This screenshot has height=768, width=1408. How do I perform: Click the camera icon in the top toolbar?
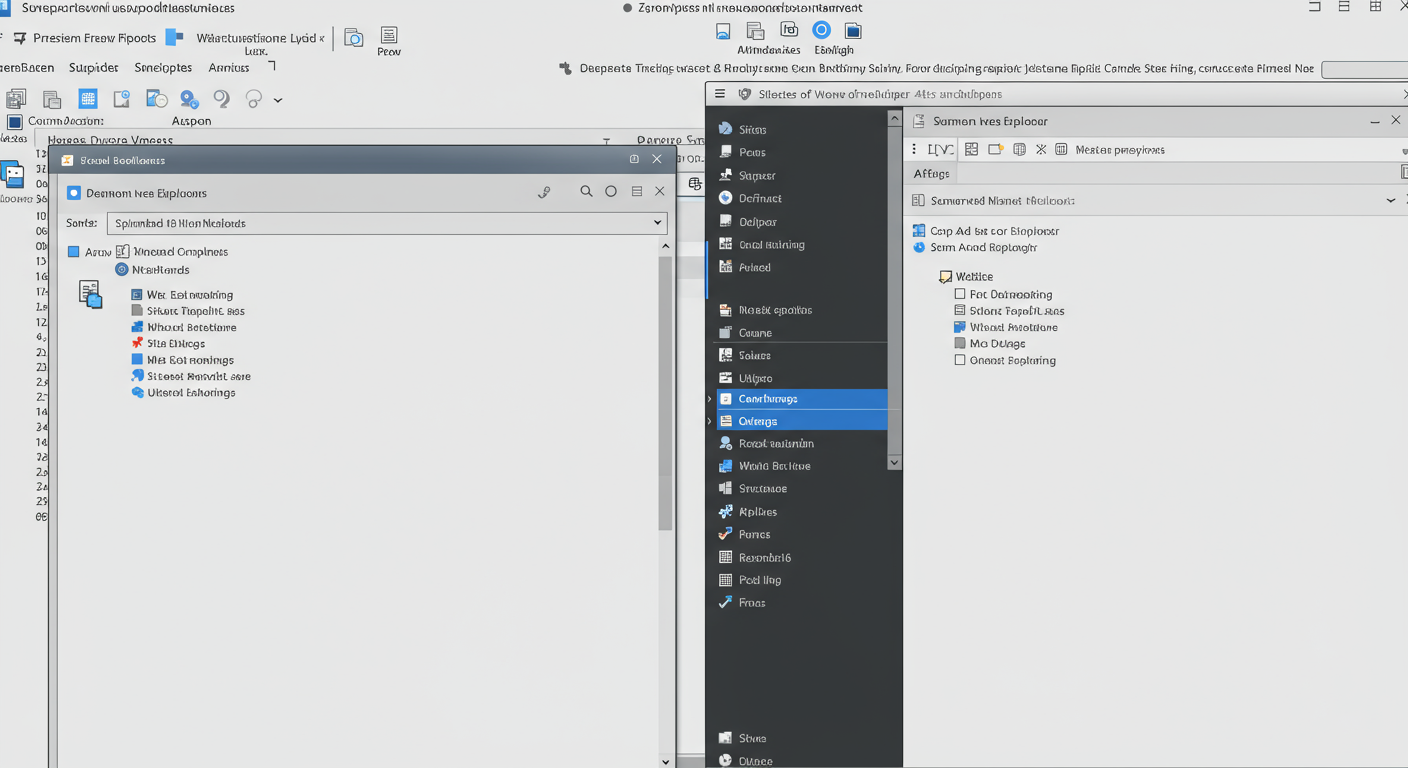pos(353,38)
